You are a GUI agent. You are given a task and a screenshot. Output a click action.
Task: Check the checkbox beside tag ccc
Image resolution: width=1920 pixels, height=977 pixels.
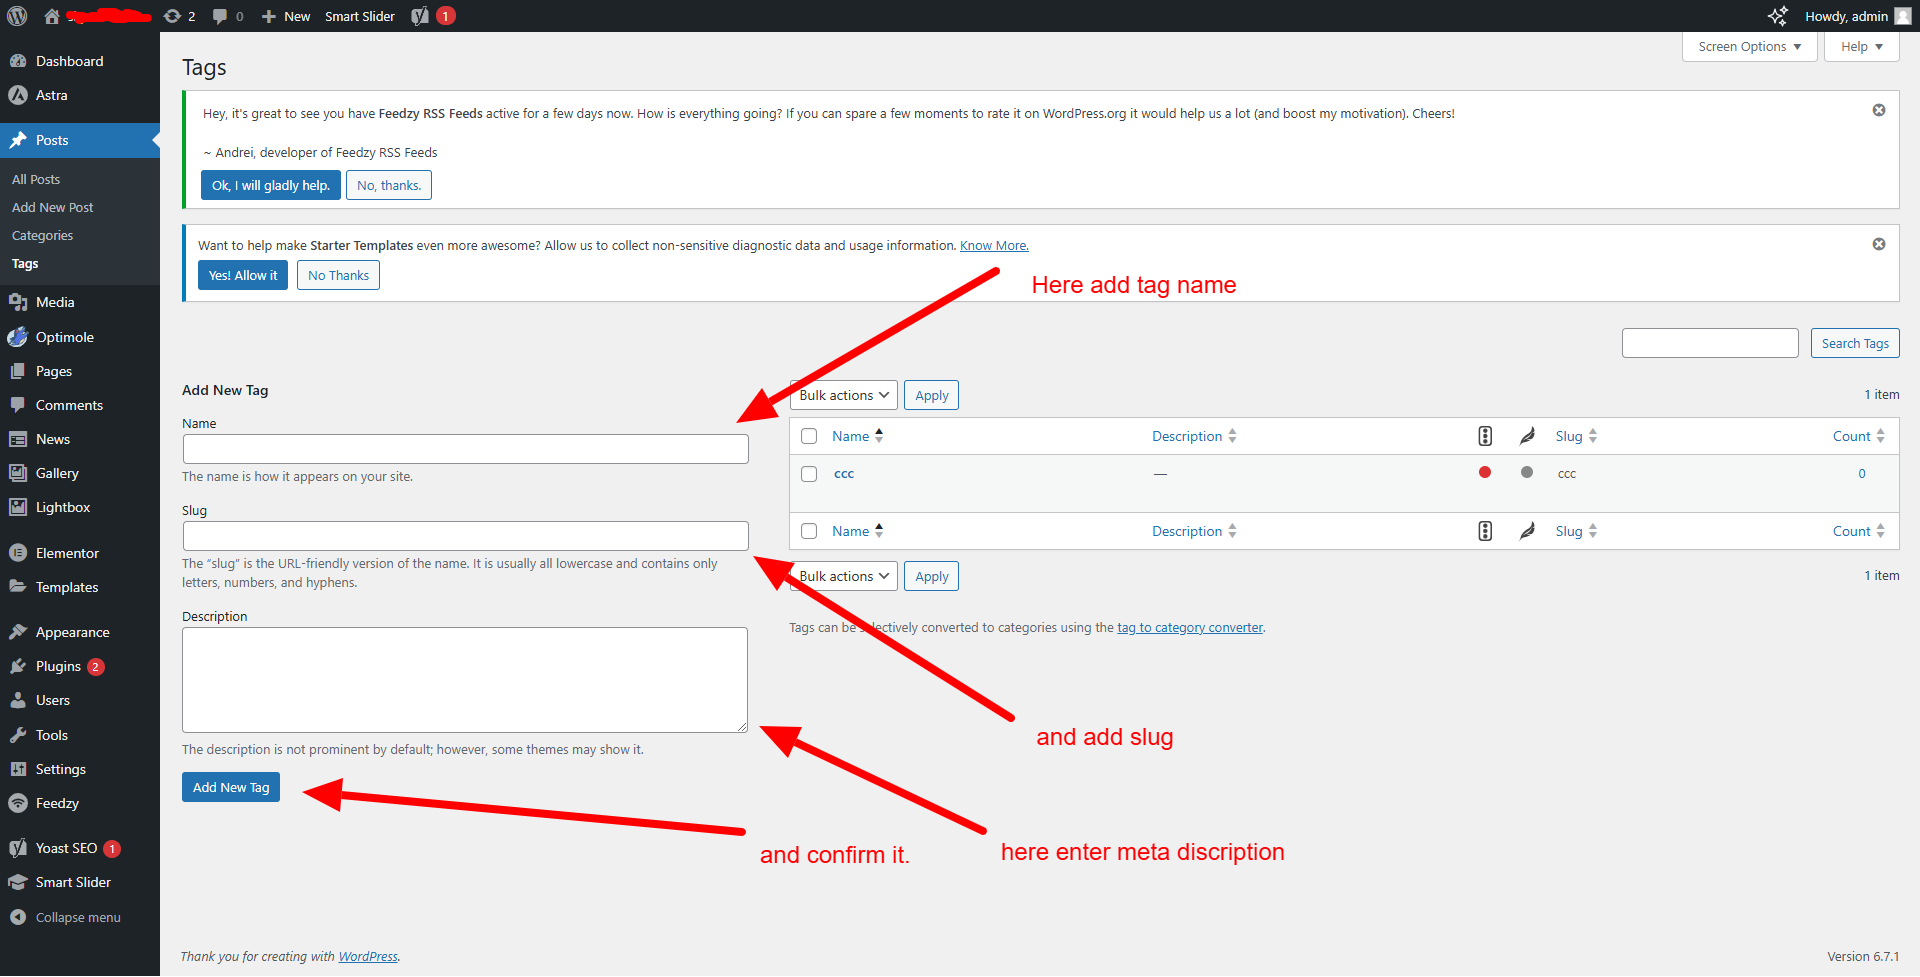click(809, 474)
